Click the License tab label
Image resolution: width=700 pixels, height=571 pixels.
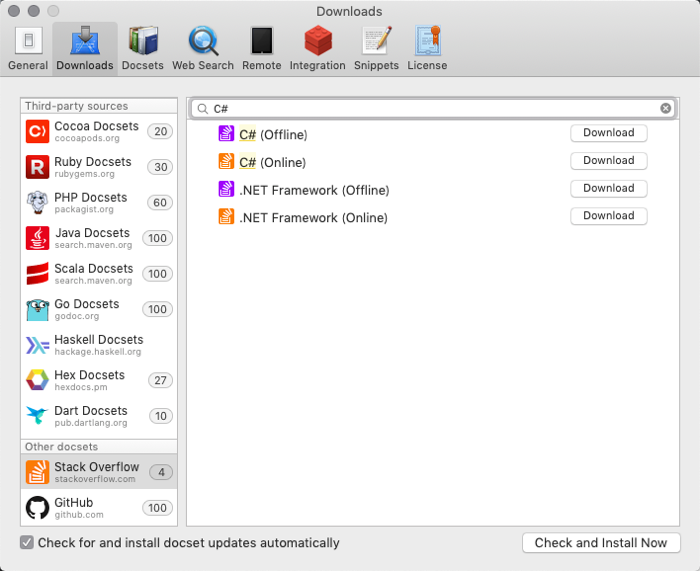(x=427, y=65)
